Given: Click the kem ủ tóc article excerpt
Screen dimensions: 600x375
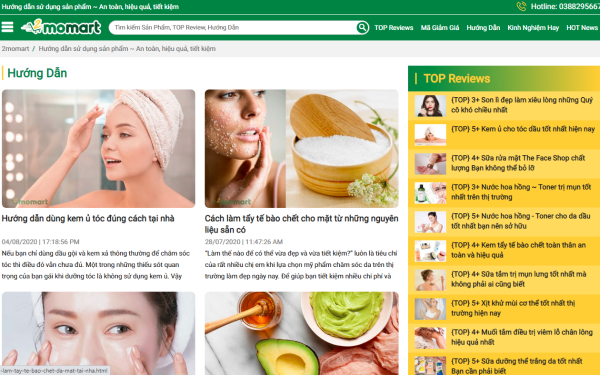Looking at the screenshot, I should (96, 265).
